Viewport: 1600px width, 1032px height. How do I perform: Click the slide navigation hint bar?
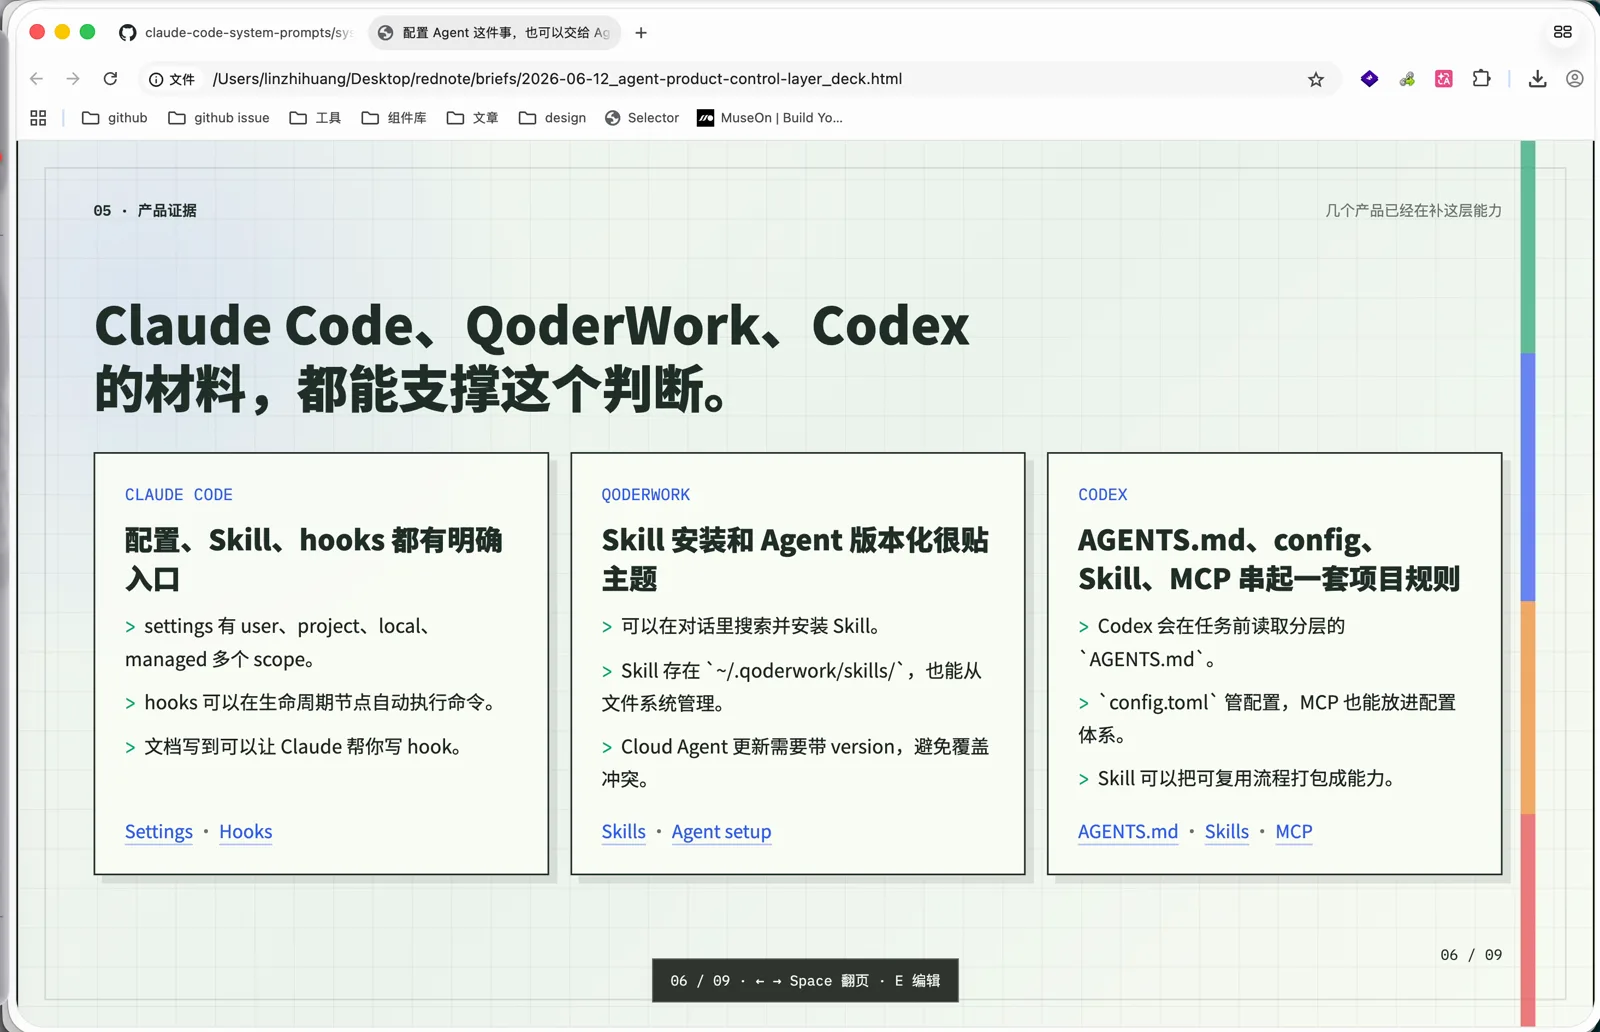[805, 981]
